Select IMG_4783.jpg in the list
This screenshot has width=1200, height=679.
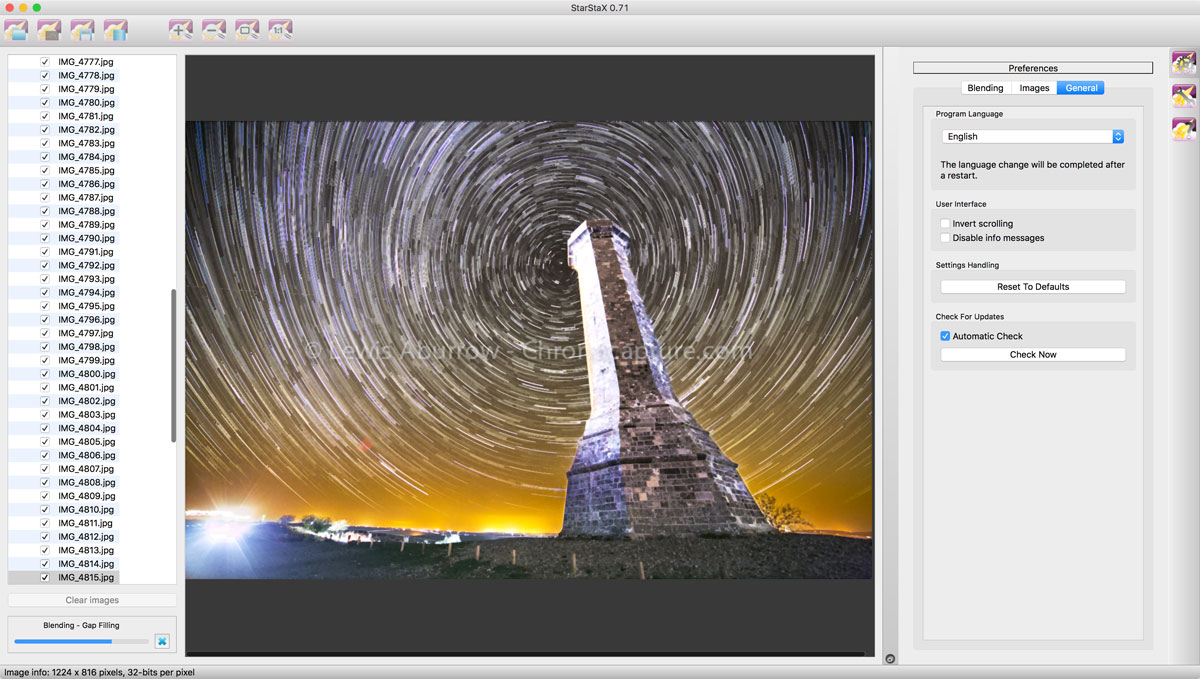(86, 143)
